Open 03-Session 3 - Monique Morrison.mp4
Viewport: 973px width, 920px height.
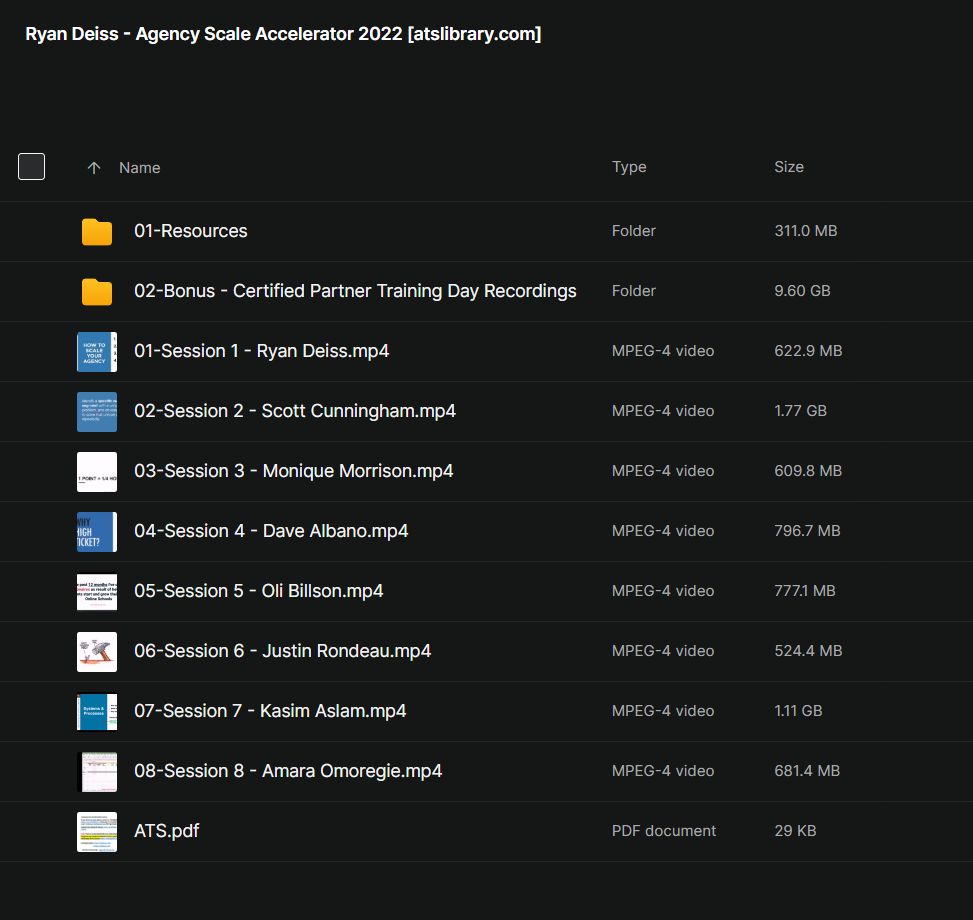tap(294, 471)
